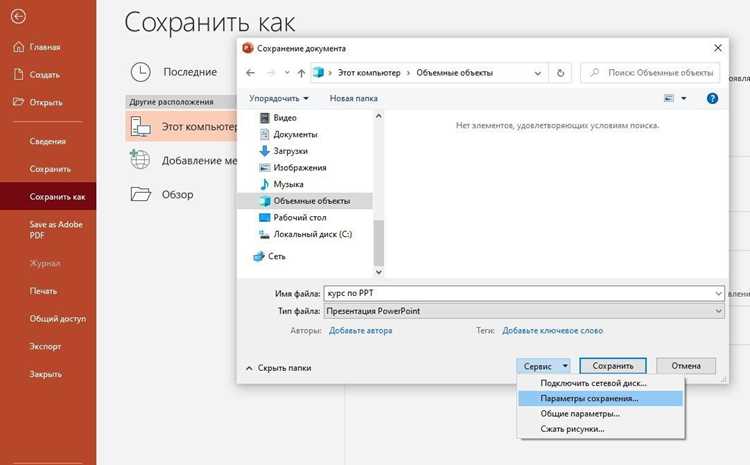The width and height of the screenshot is (750, 465).
Task: Choose Сжать рисунки... menu item
Action: click(601, 429)
